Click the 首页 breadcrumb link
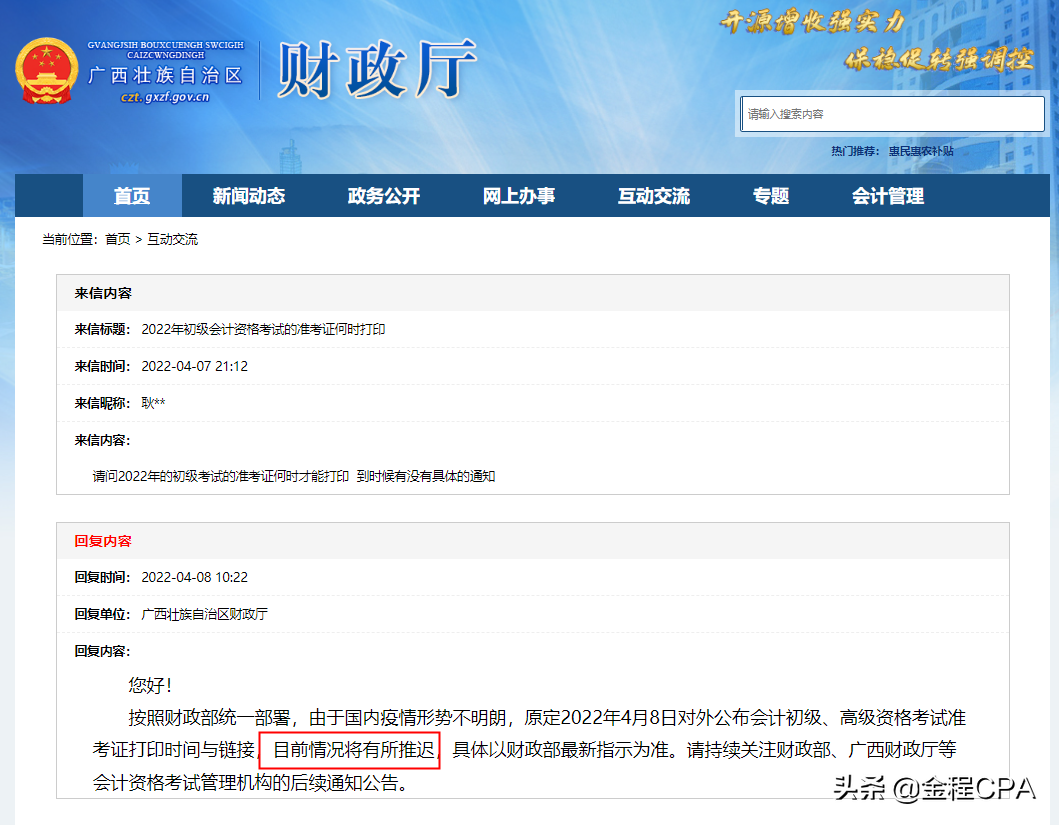Image resolution: width=1059 pixels, height=825 pixels. [x=118, y=239]
